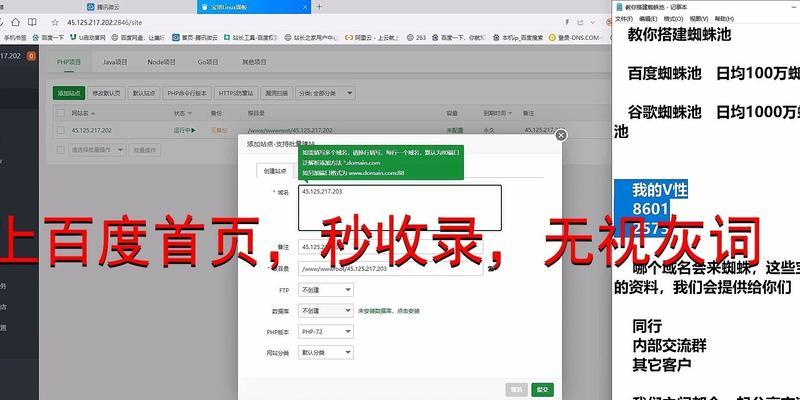This screenshot has width=800, height=400.
Task: Open the 263 bookmark
Action: (416, 38)
